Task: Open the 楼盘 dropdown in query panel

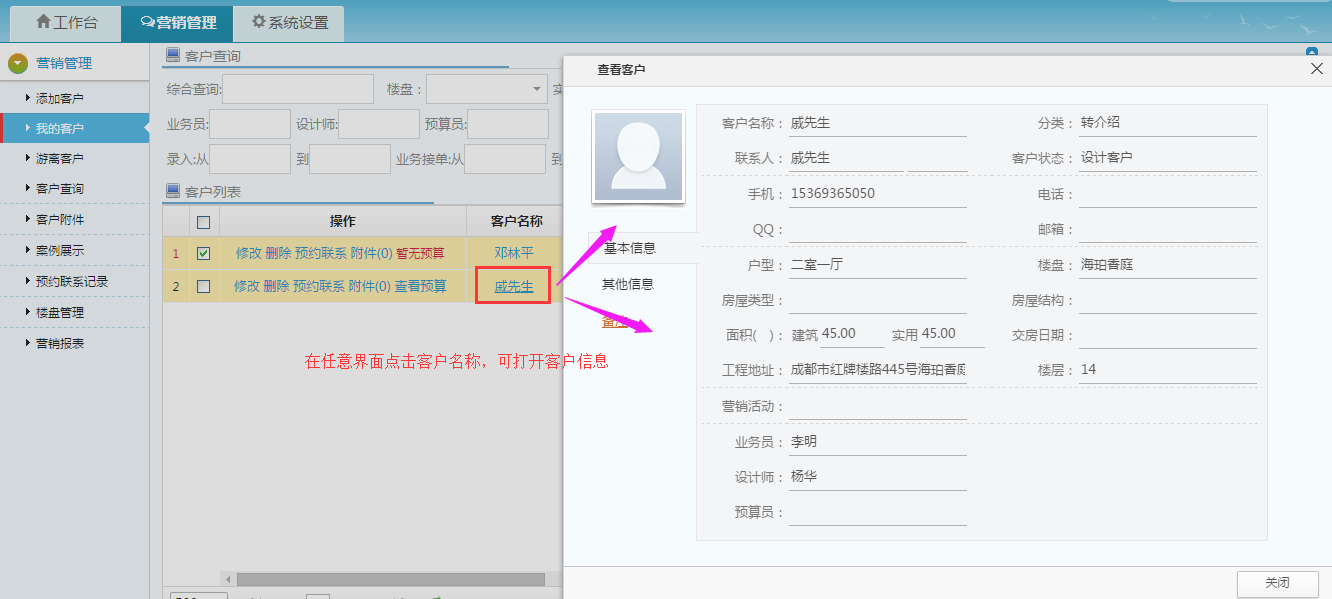Action: tap(536, 89)
